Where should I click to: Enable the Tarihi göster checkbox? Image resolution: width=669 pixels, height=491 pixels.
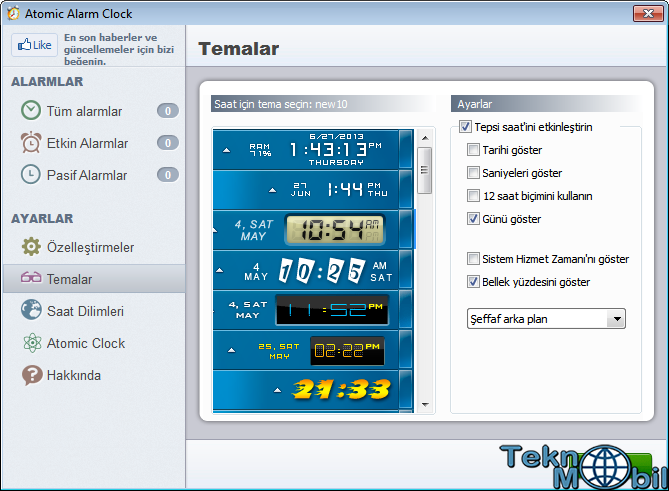(473, 150)
